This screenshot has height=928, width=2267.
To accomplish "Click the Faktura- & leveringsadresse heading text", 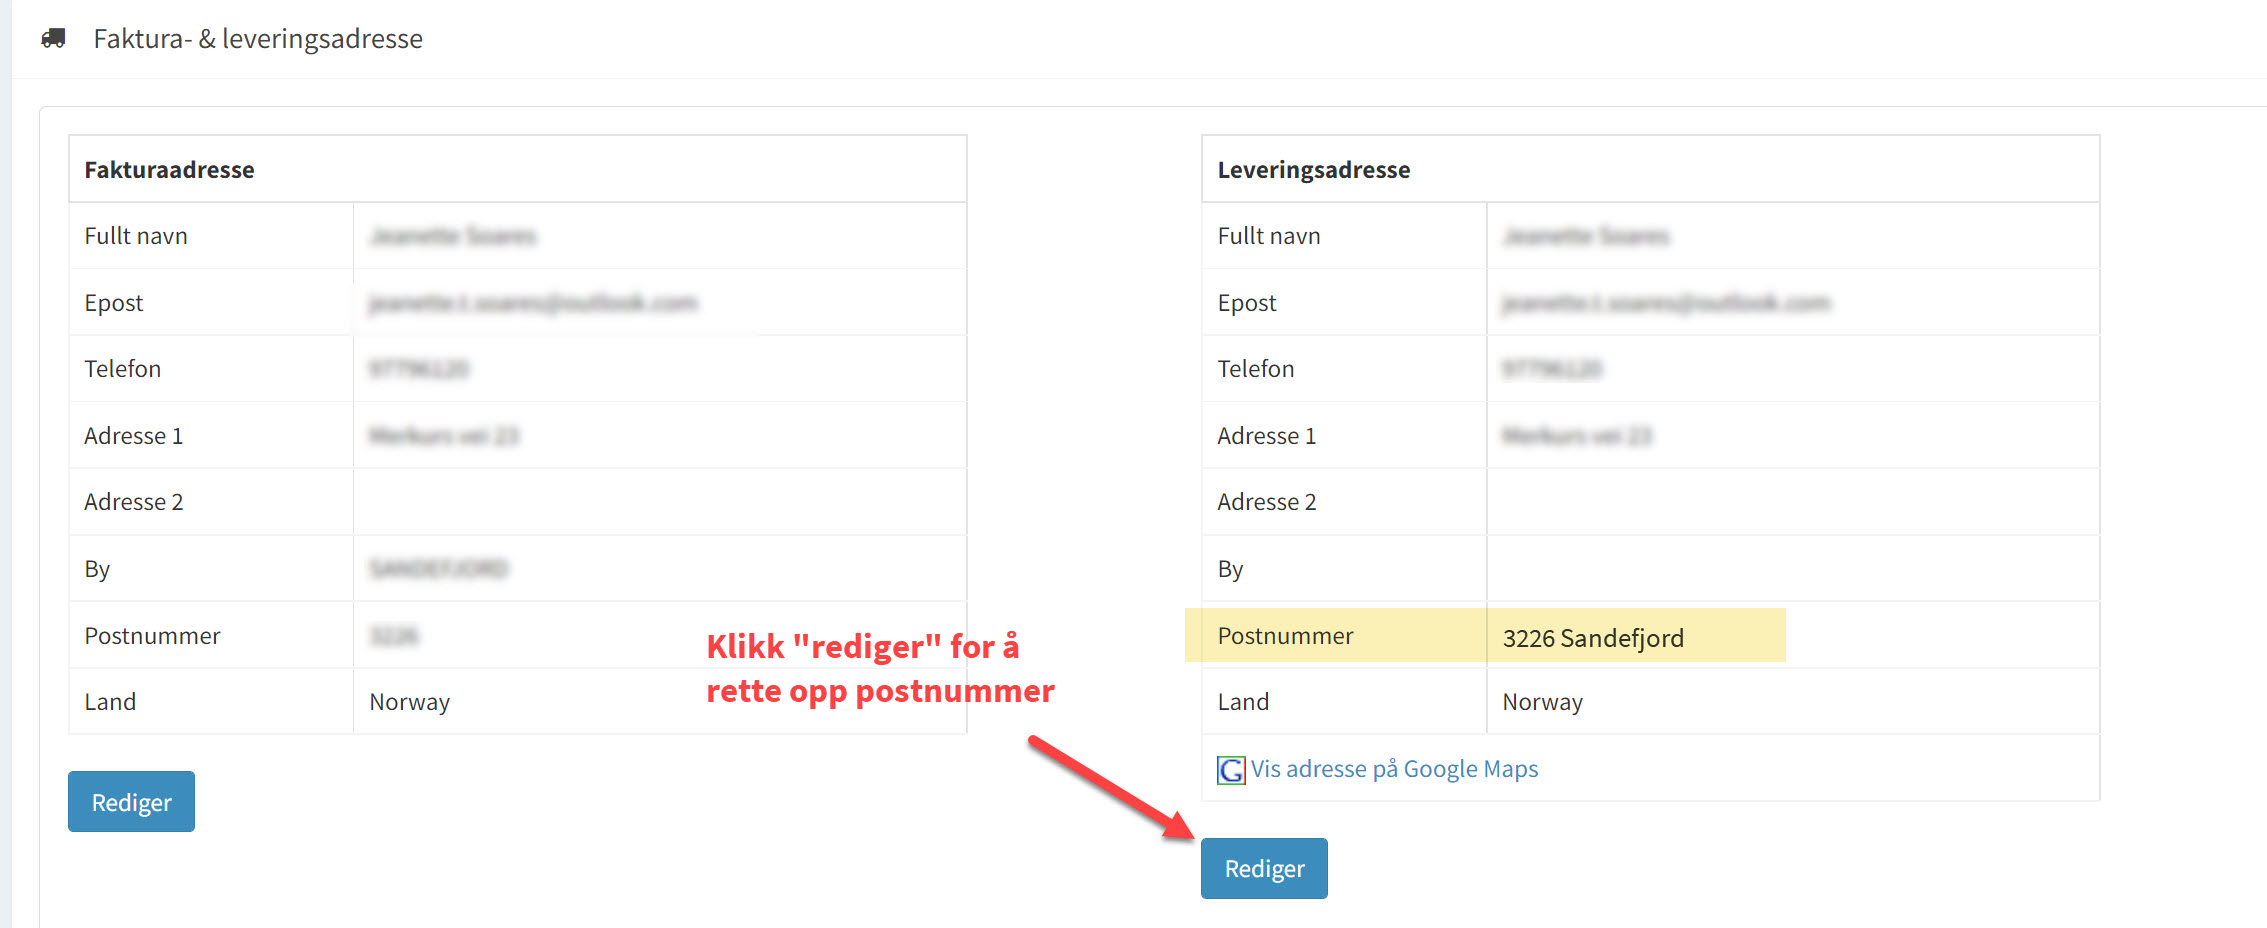I will [258, 39].
